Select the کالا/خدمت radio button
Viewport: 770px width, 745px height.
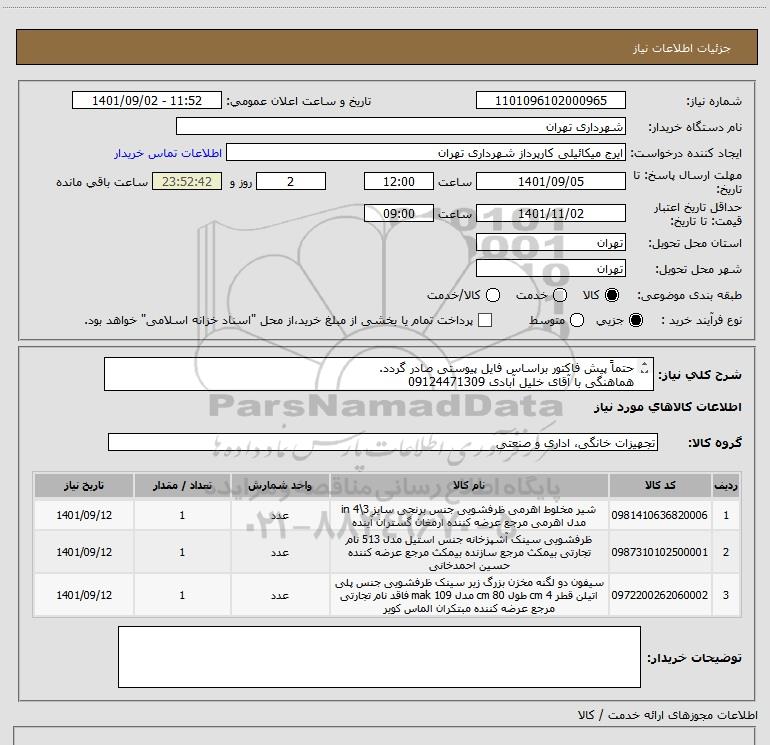[x=493, y=295]
